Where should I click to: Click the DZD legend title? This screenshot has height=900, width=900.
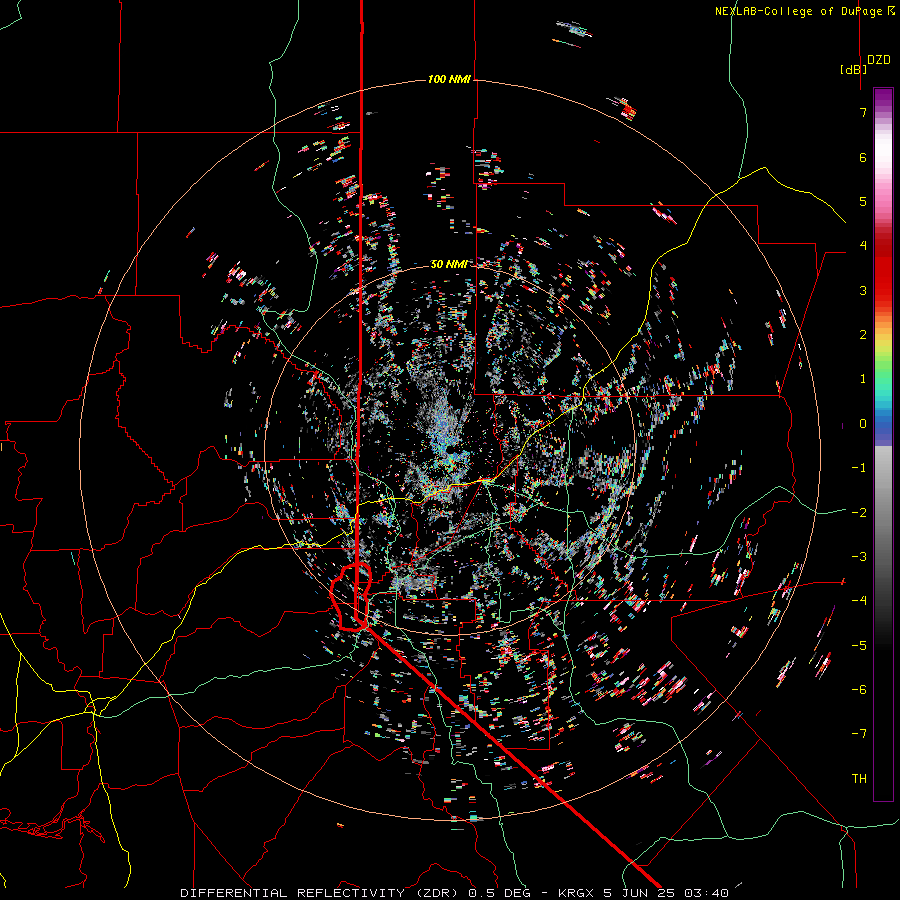tap(879, 60)
